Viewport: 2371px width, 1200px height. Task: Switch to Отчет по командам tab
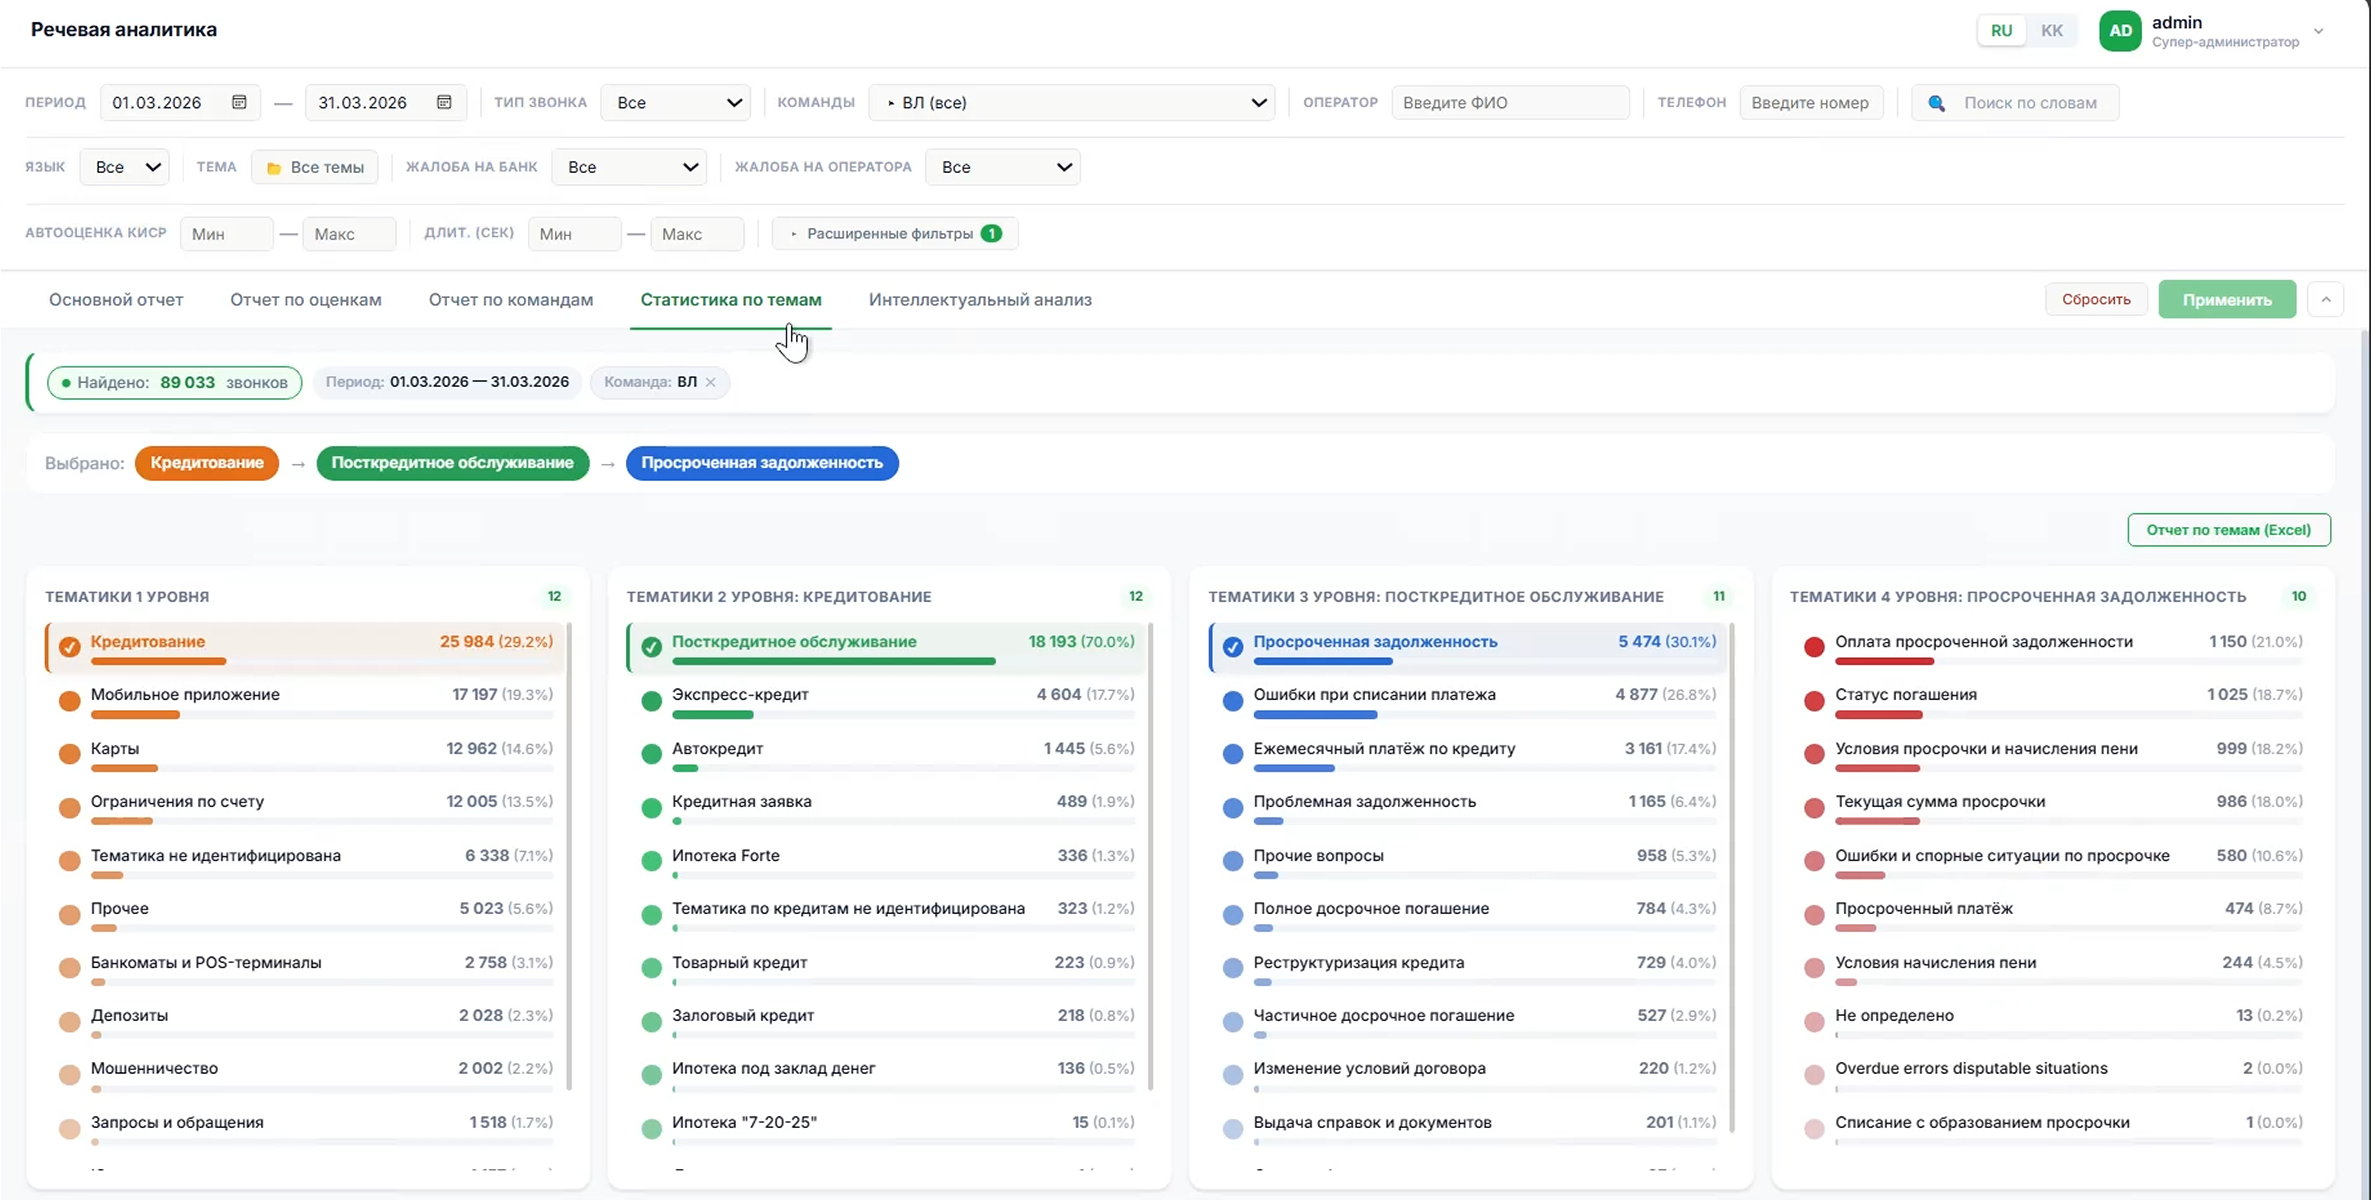[x=511, y=299]
